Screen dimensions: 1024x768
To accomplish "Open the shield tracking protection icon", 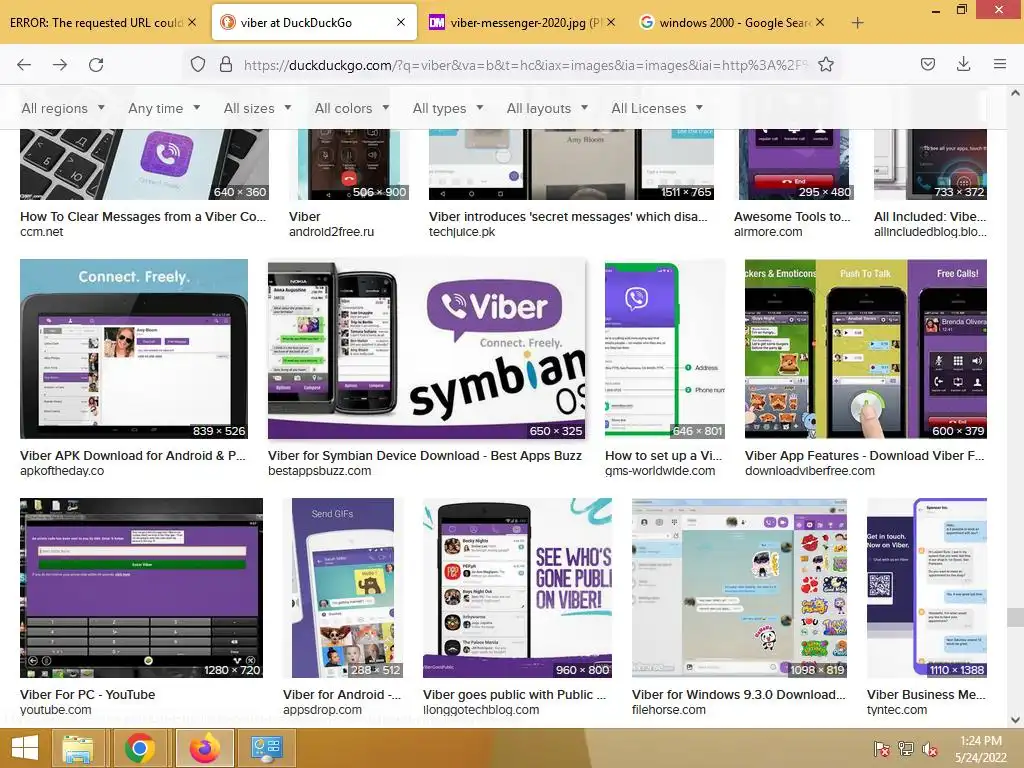I will (x=198, y=64).
